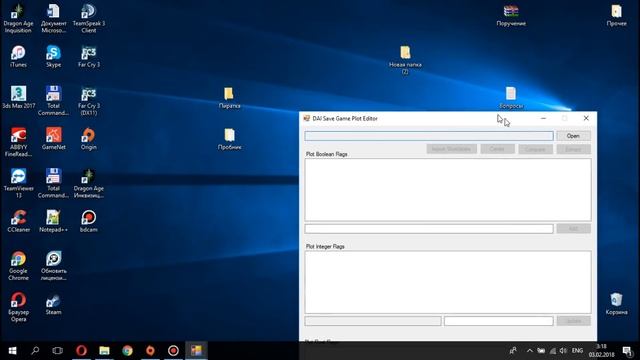The image size is (640, 360).
Task: Focus the save file path field beside Open
Action: (x=429, y=136)
